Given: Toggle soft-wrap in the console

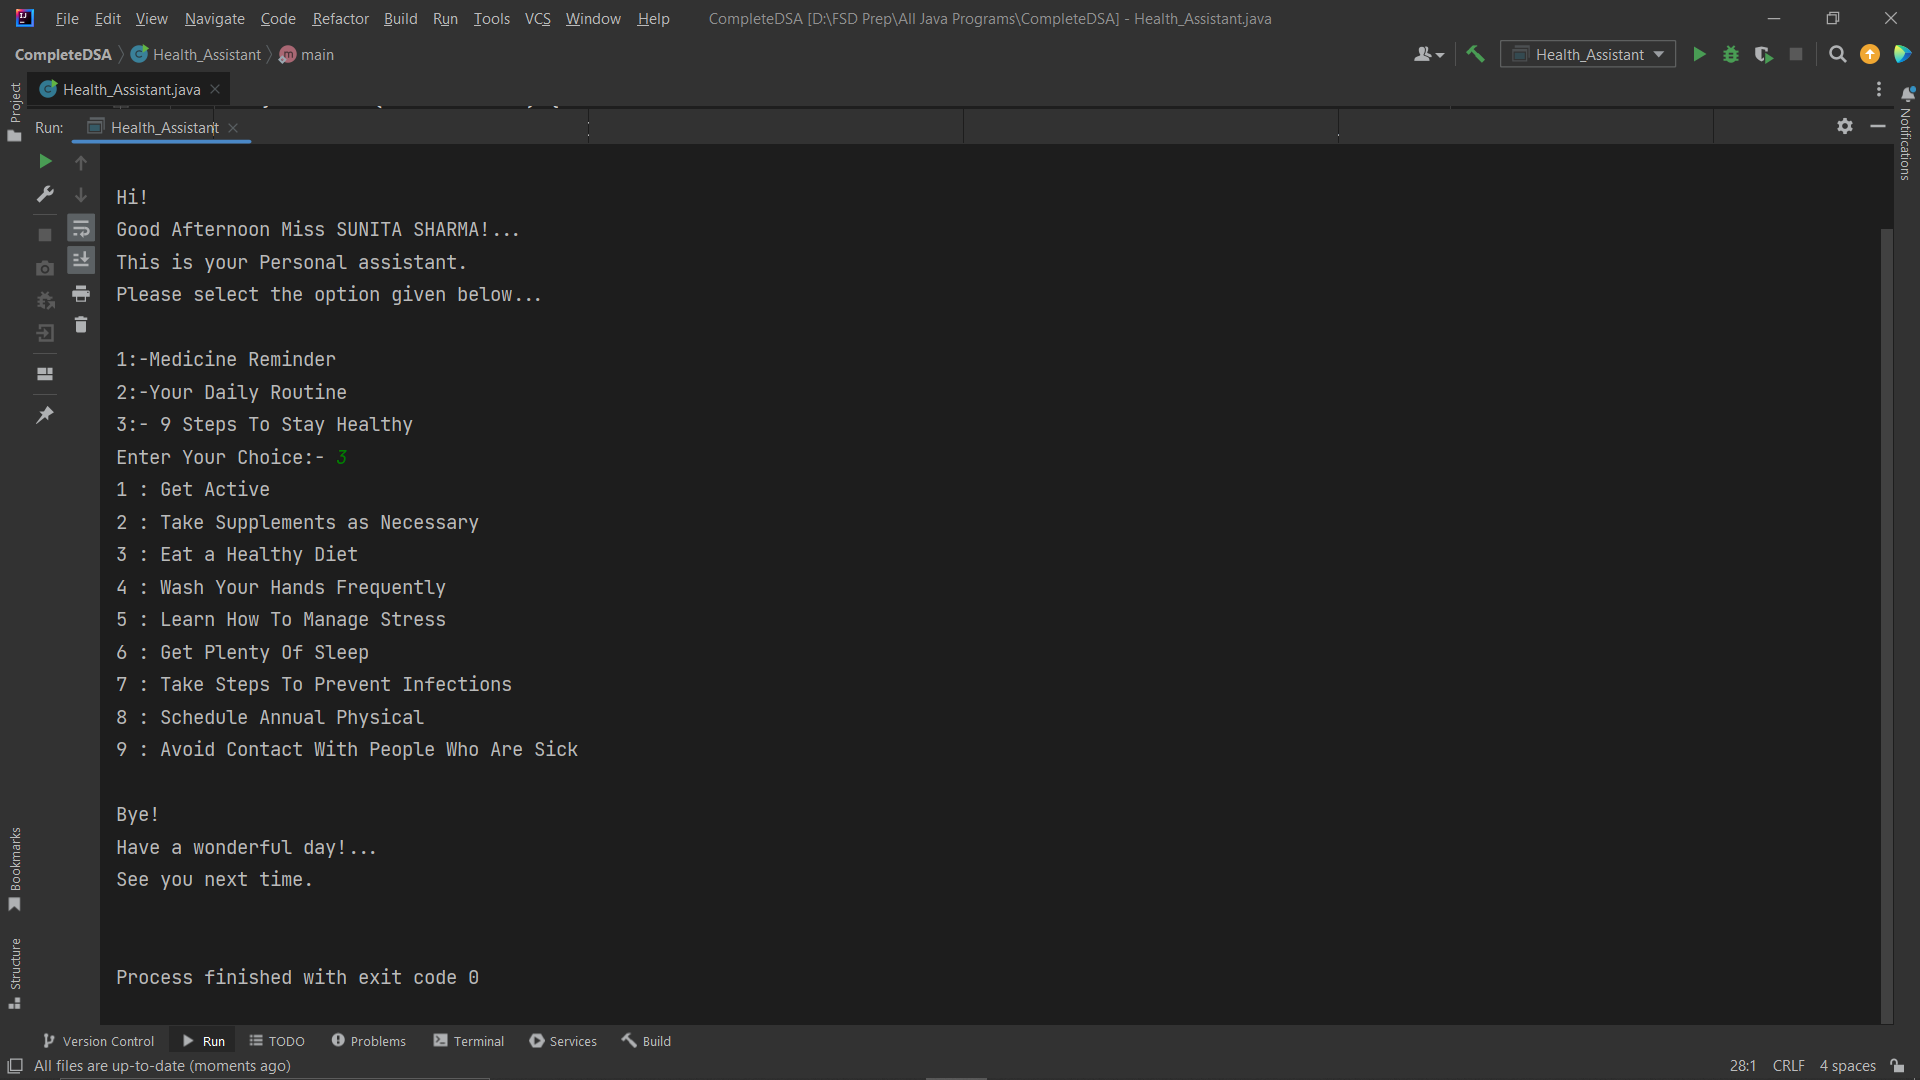Looking at the screenshot, I should [81, 229].
